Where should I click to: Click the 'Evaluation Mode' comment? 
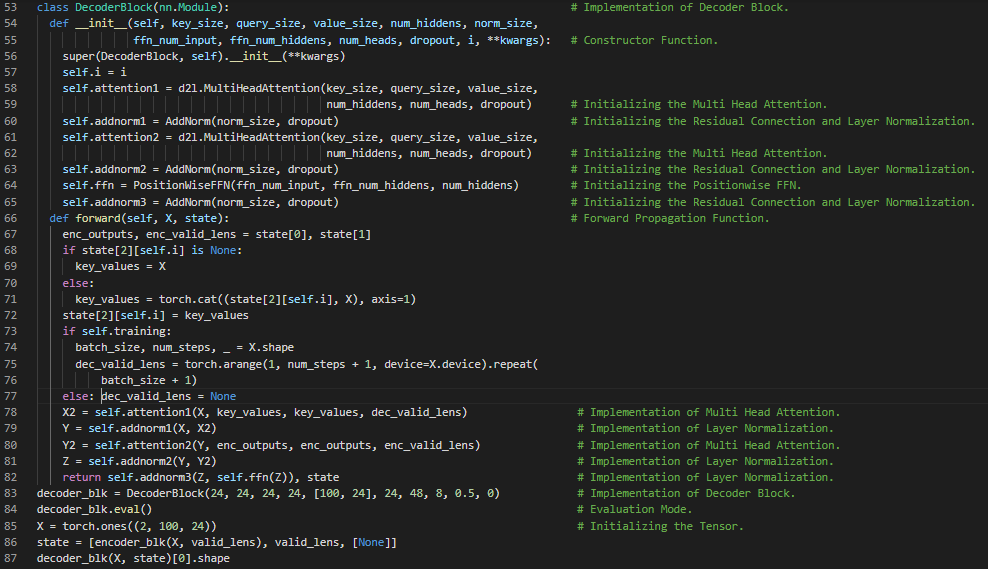click(x=637, y=510)
